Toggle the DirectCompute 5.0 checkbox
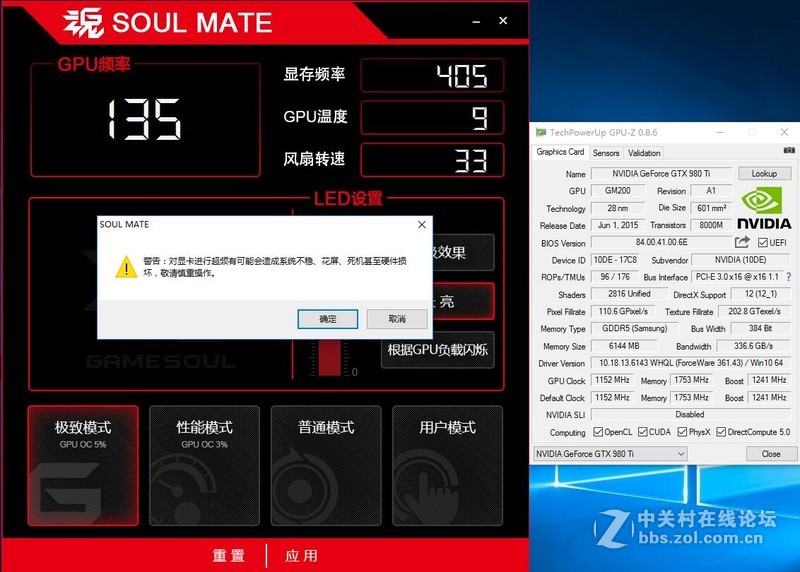 [721, 432]
